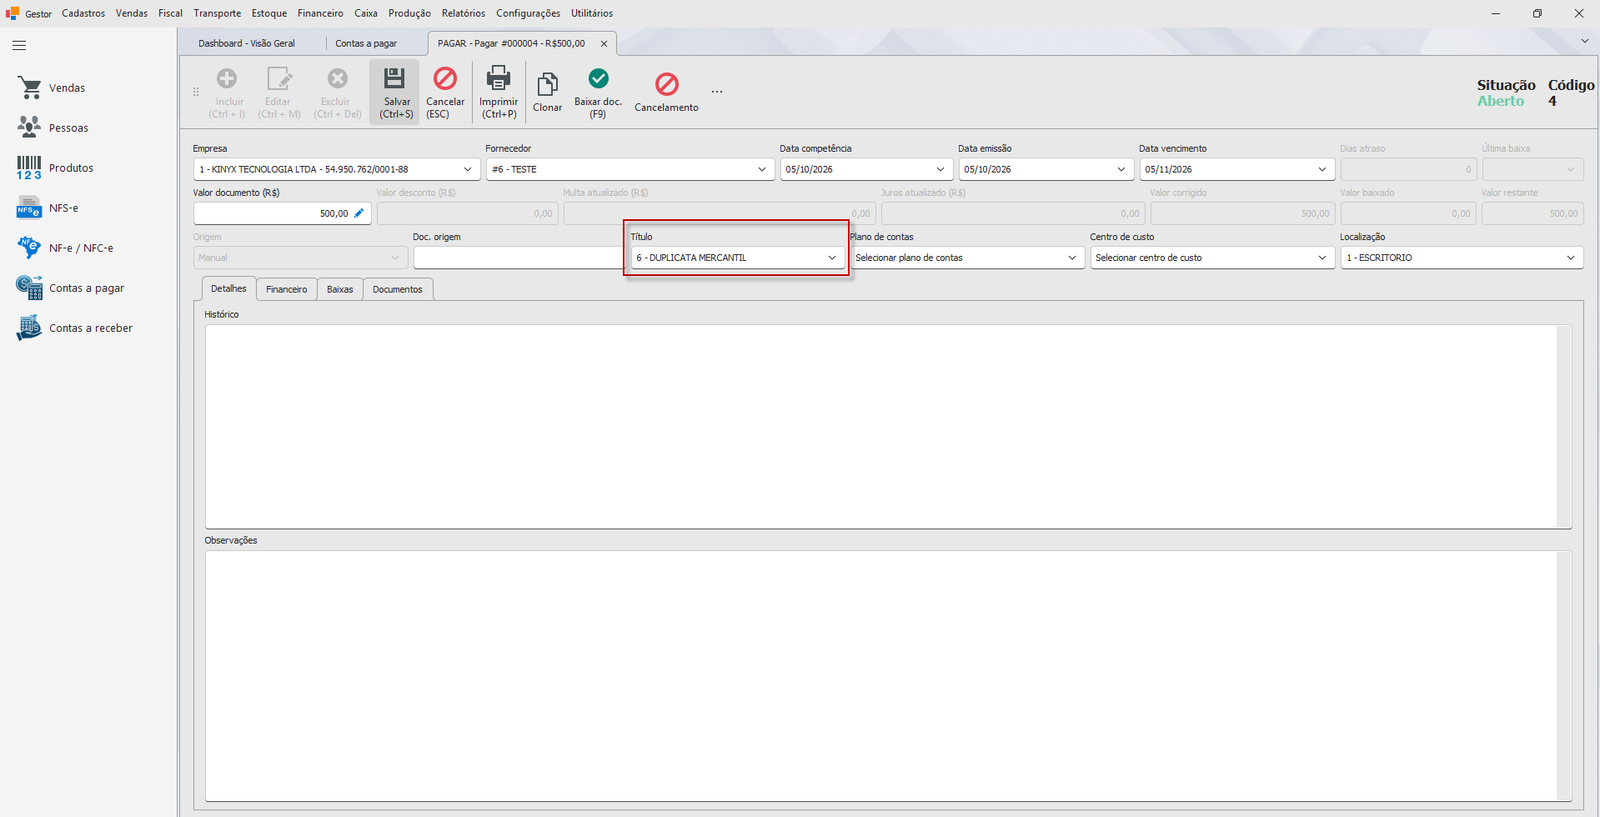The height and width of the screenshot is (817, 1600).
Task: Switch to the Baixas tab
Action: [340, 289]
